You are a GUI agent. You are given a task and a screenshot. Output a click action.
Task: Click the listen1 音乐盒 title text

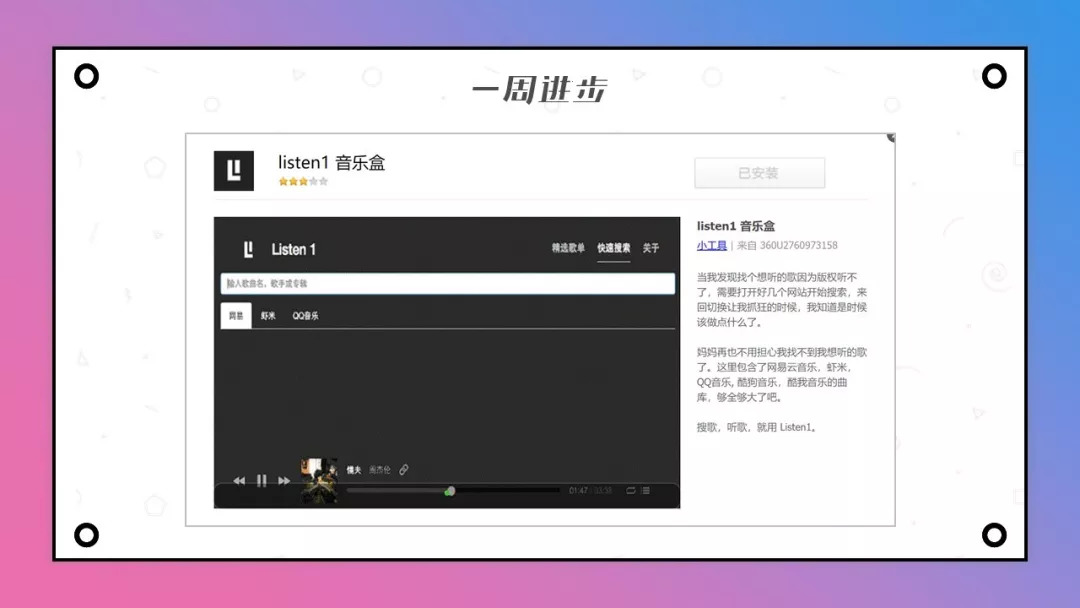[x=331, y=163]
